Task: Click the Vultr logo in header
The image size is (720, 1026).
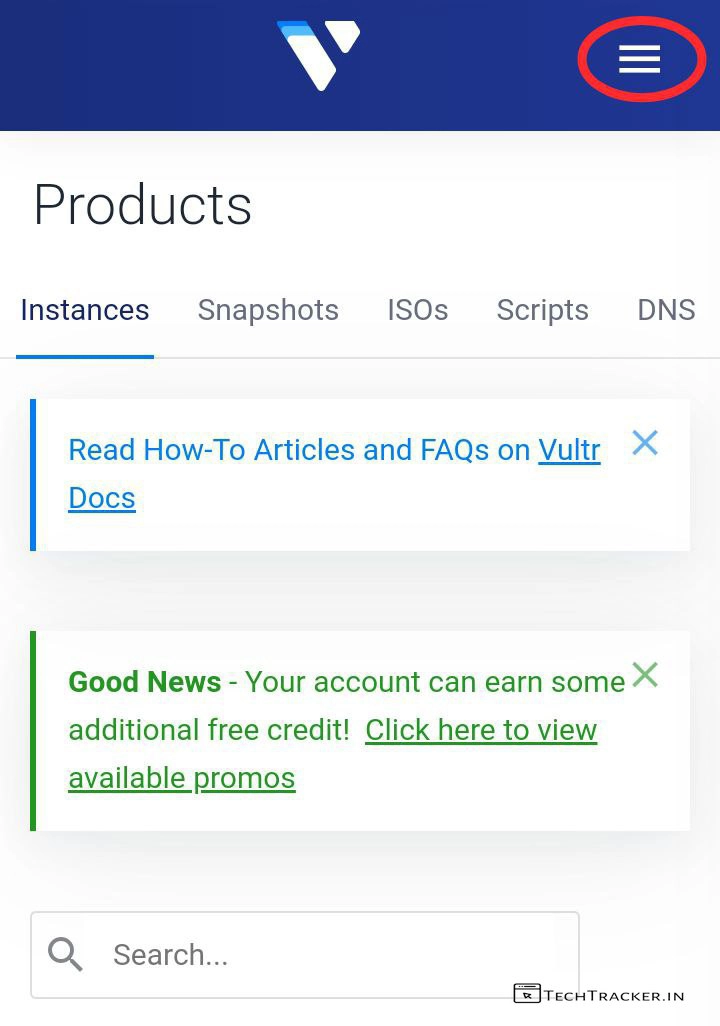Action: click(x=318, y=55)
